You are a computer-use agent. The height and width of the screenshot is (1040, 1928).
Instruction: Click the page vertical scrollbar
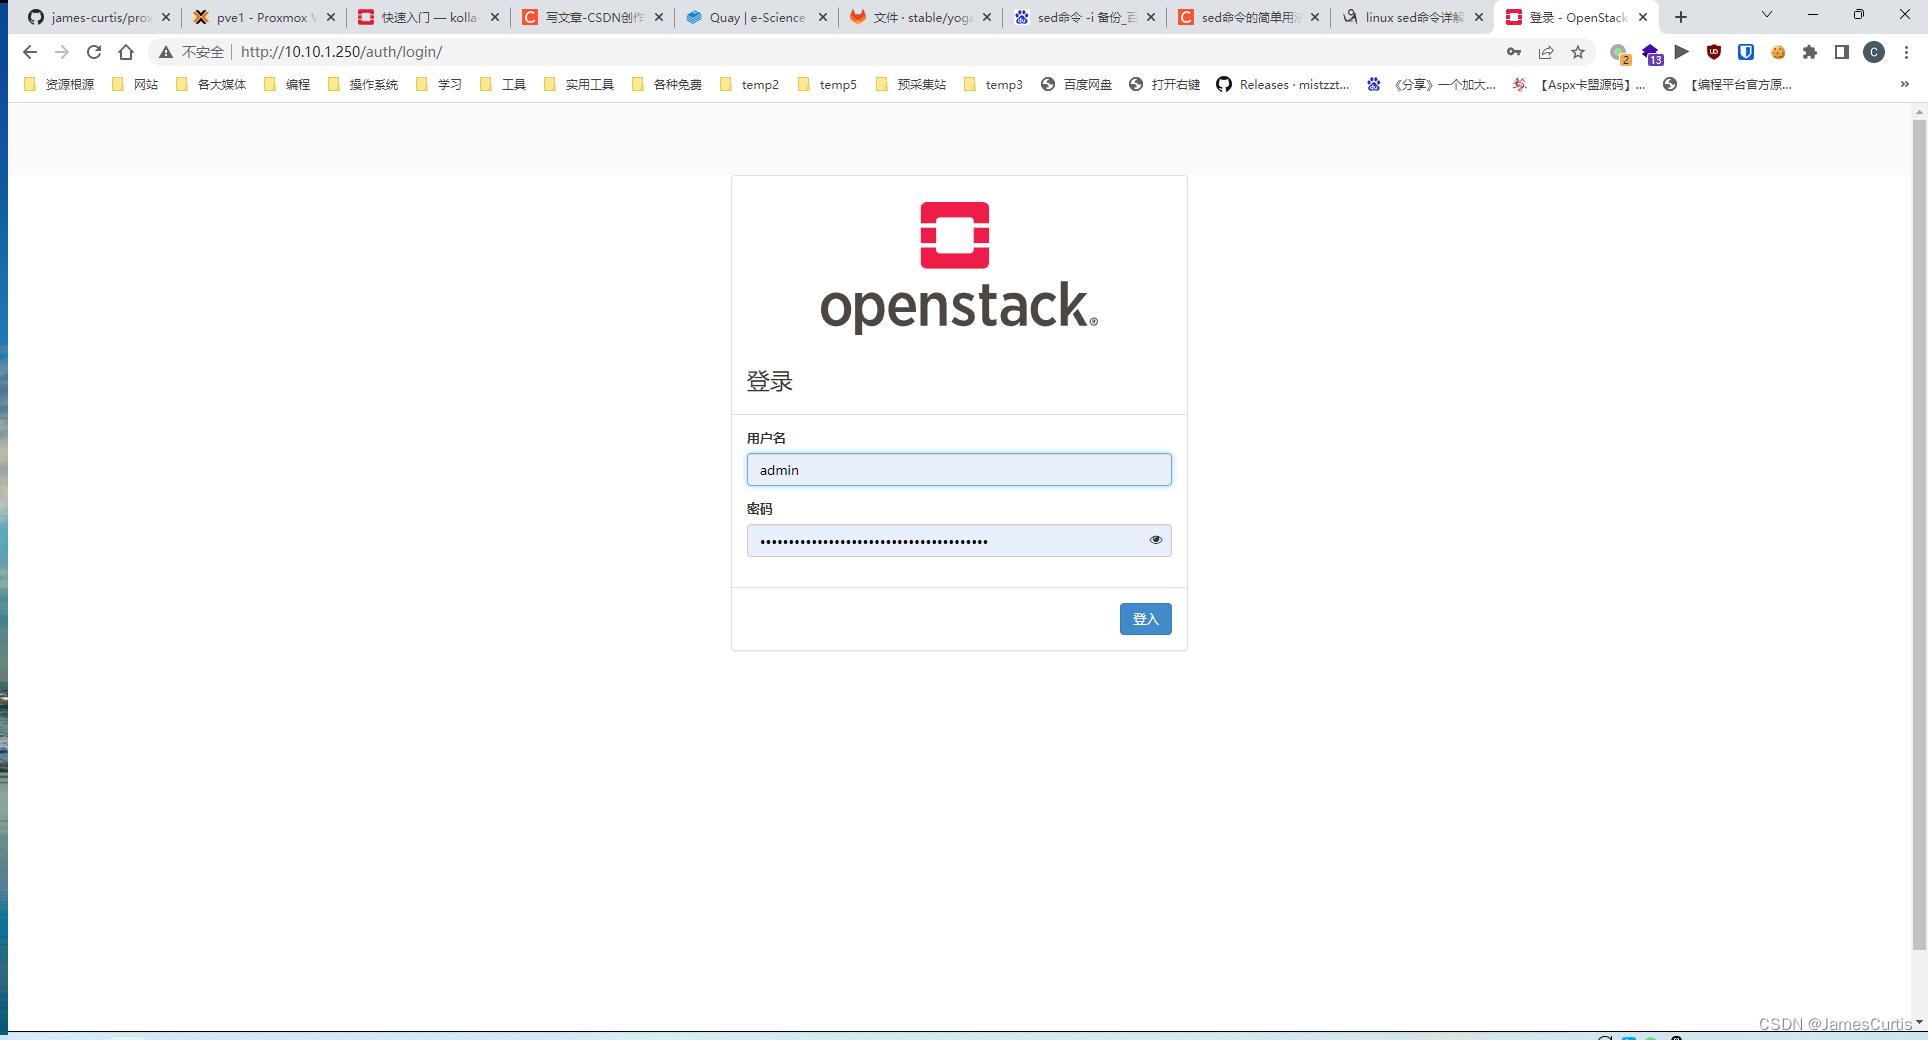(1918, 534)
